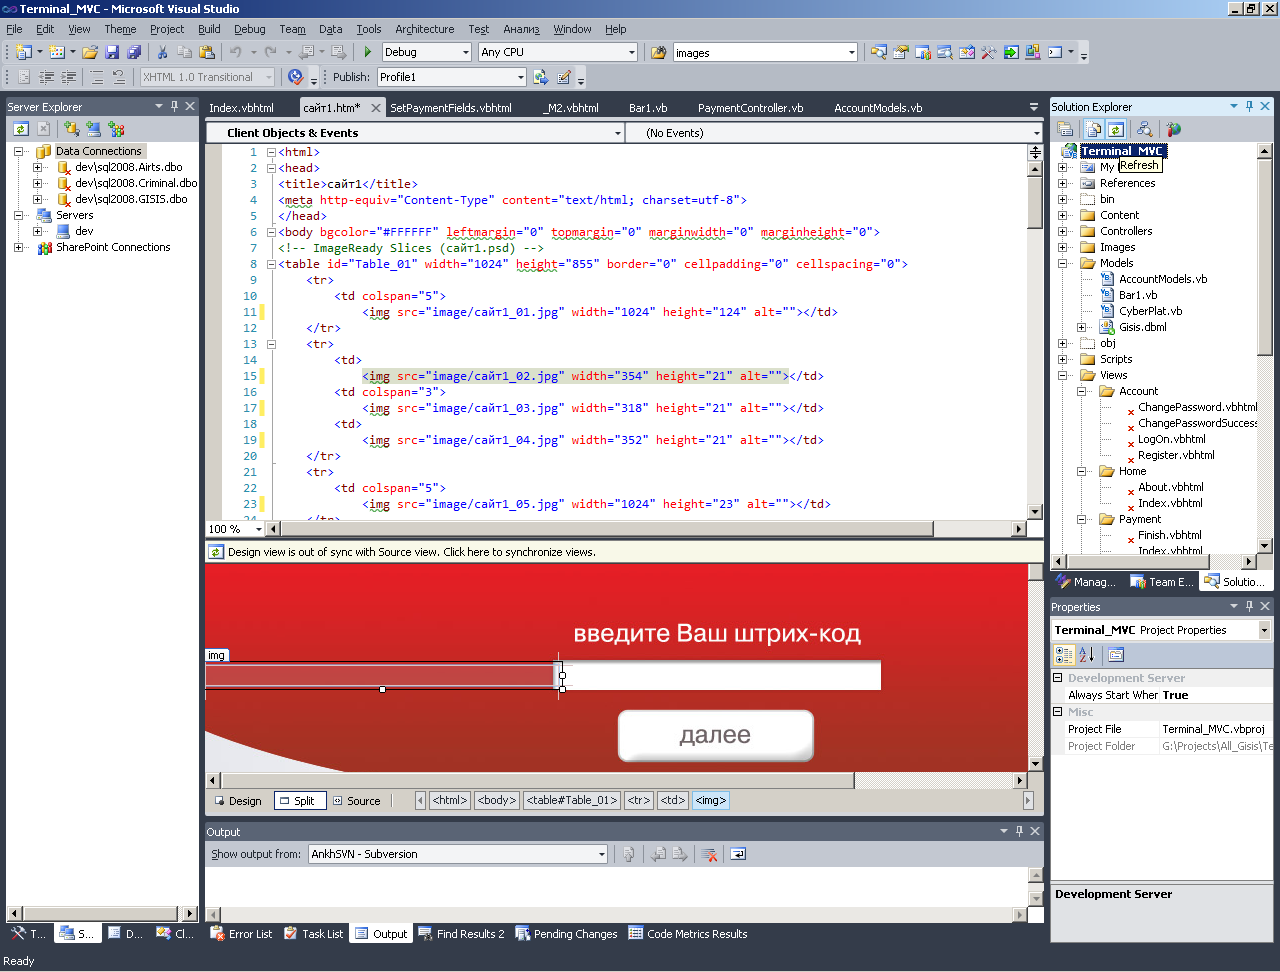Click the Publish Web icon next to Profile1
This screenshot has height=972, width=1280.
click(x=540, y=77)
